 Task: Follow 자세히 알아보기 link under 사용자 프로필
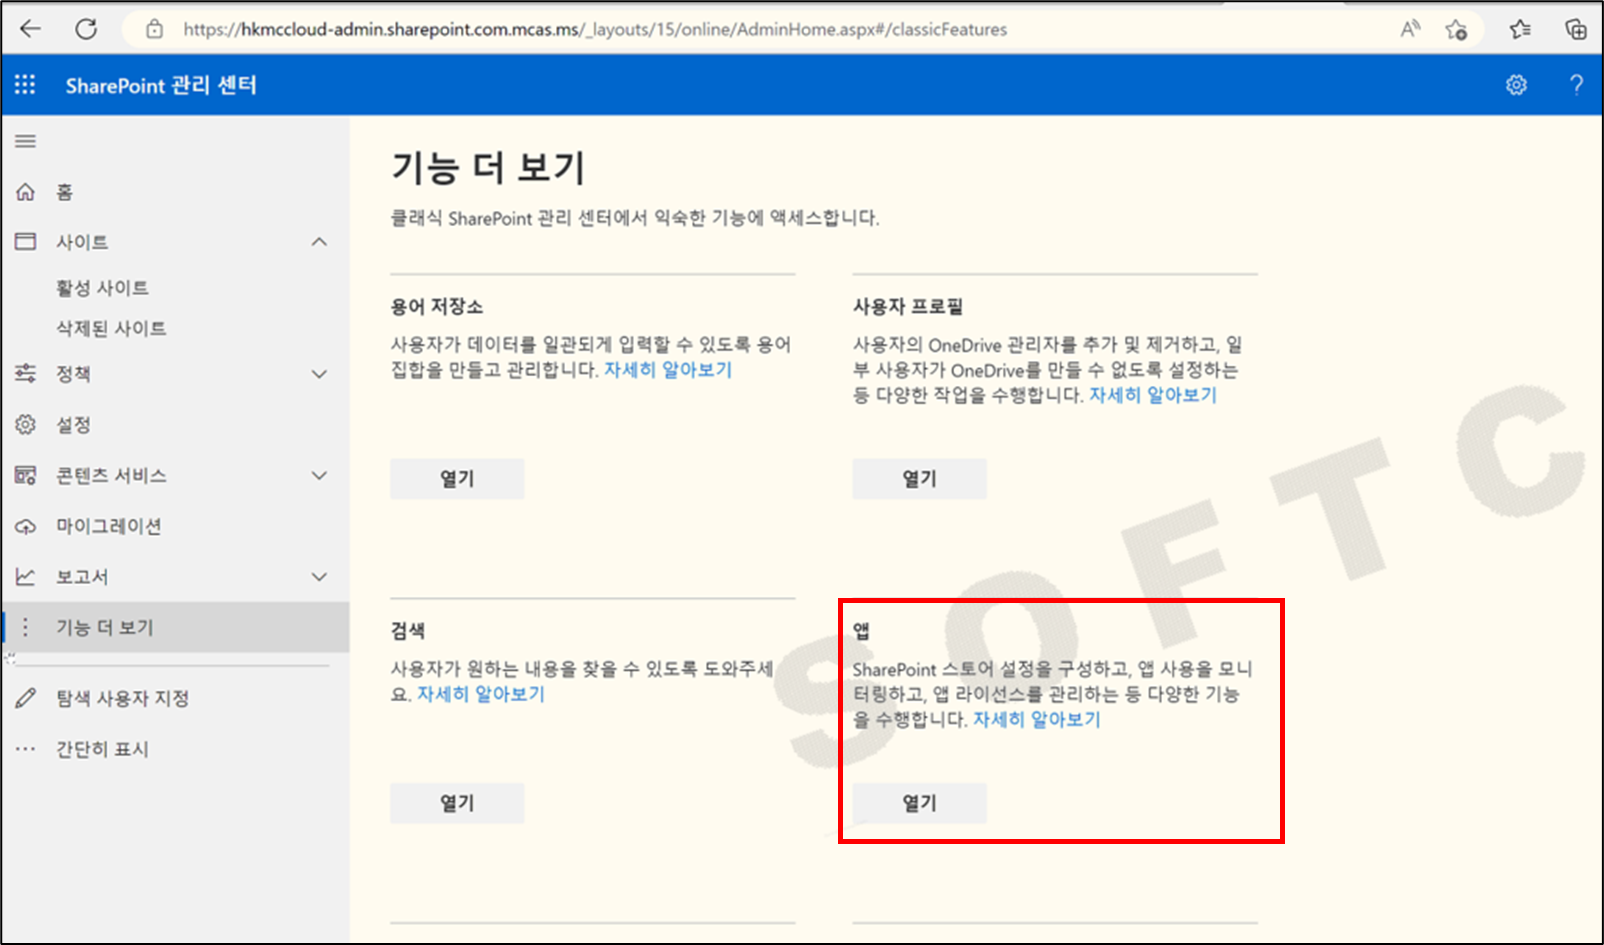[1153, 395]
